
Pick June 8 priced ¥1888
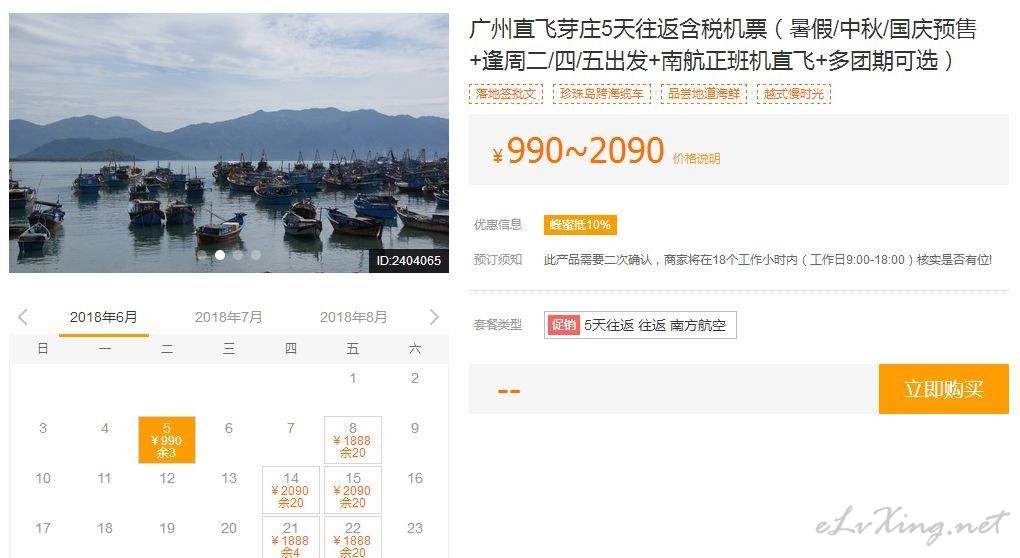coord(353,440)
